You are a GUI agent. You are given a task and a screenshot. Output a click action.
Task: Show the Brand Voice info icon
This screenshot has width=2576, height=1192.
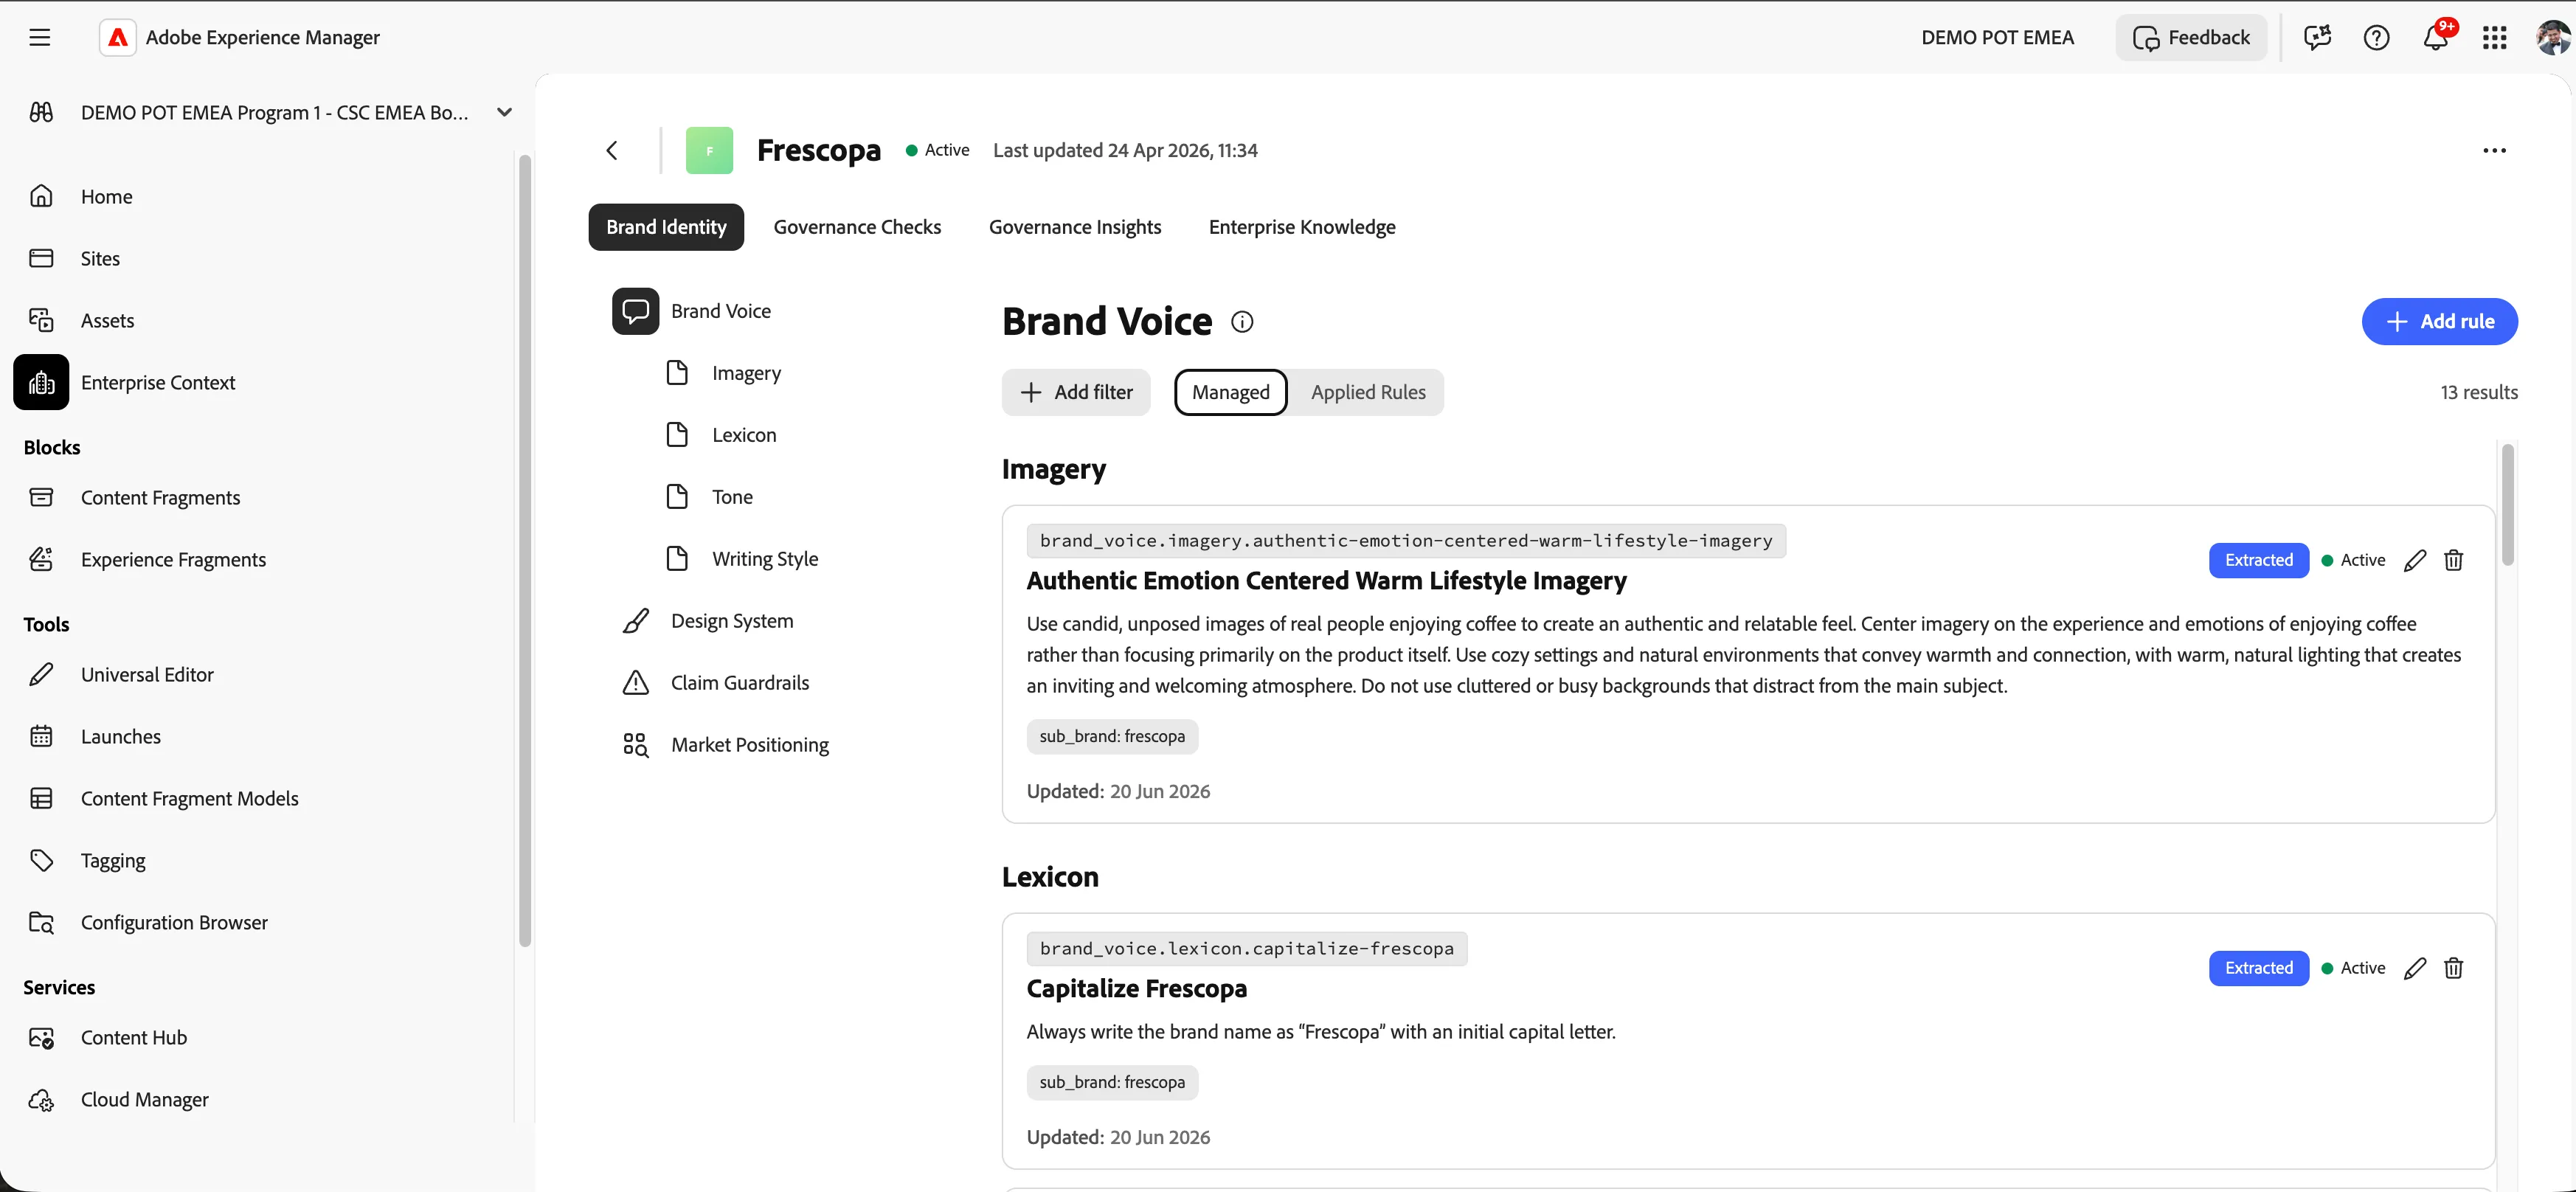(1242, 322)
